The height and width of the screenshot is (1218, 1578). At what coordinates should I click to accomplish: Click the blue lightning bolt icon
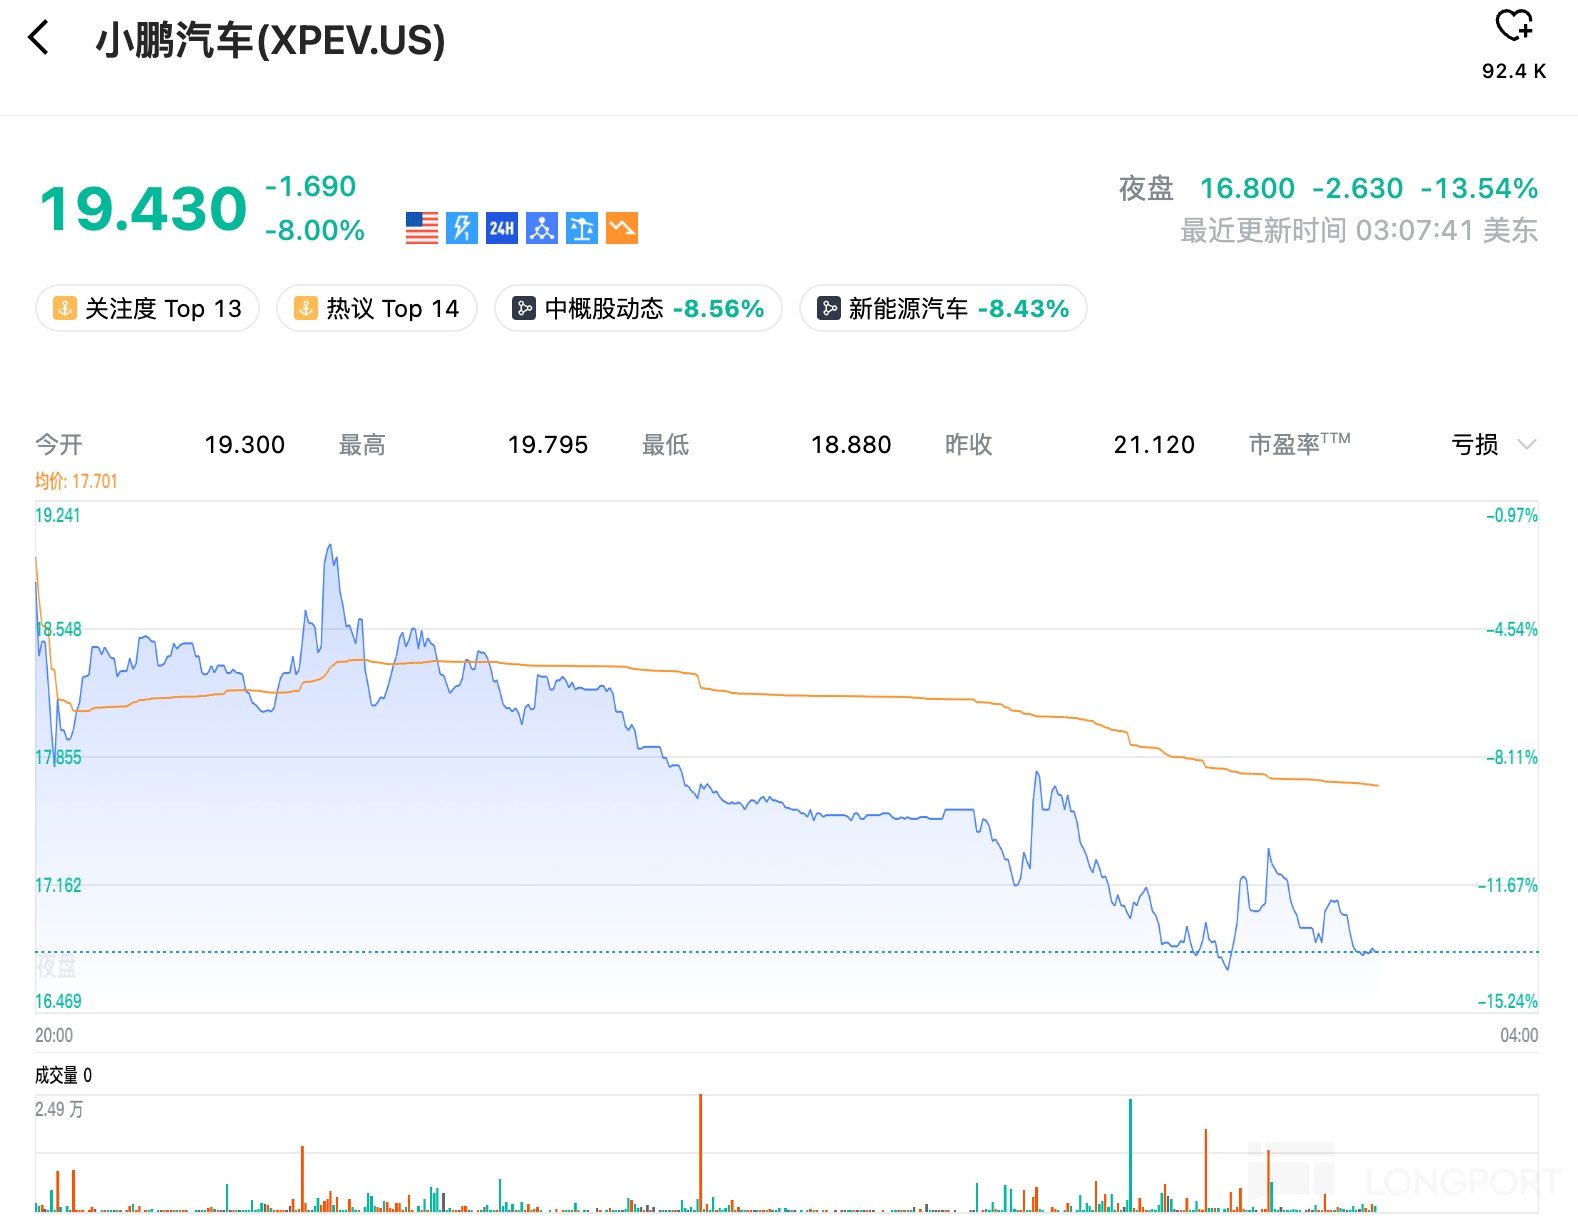coord(462,228)
